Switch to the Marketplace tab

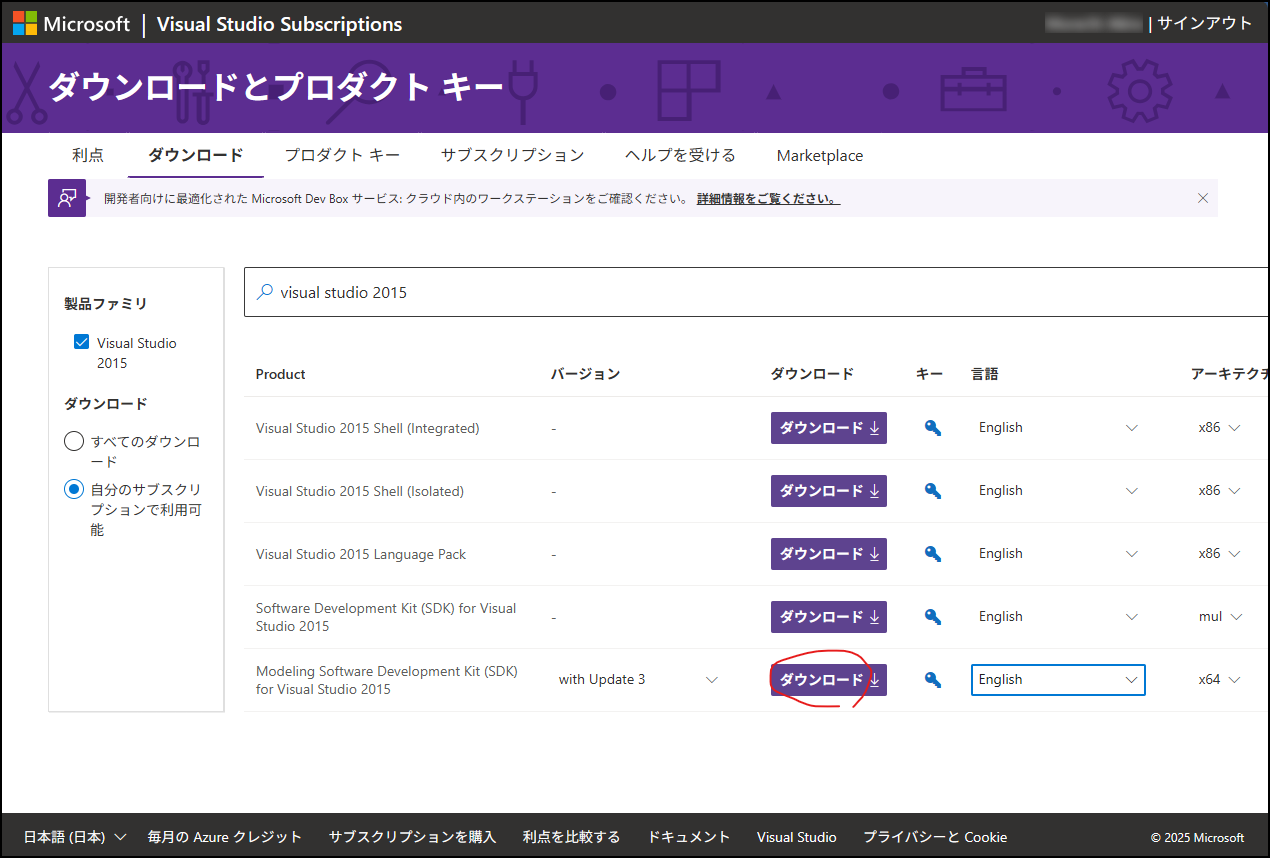tap(820, 156)
